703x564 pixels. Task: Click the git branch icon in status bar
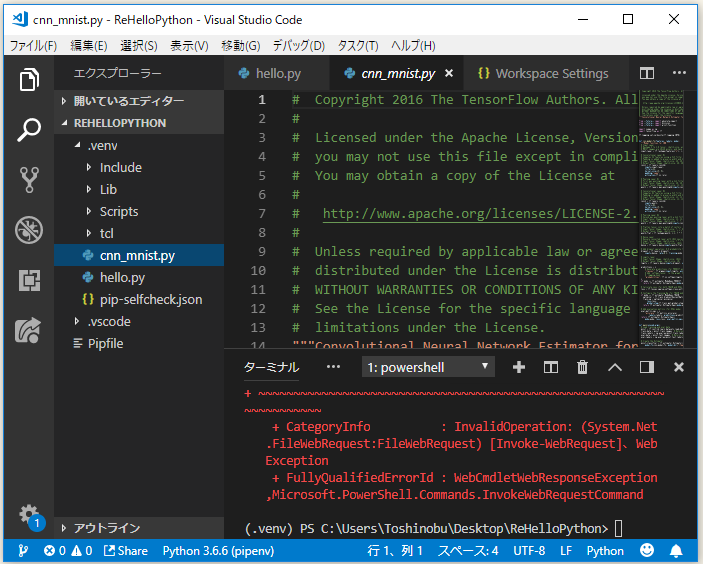point(23,551)
